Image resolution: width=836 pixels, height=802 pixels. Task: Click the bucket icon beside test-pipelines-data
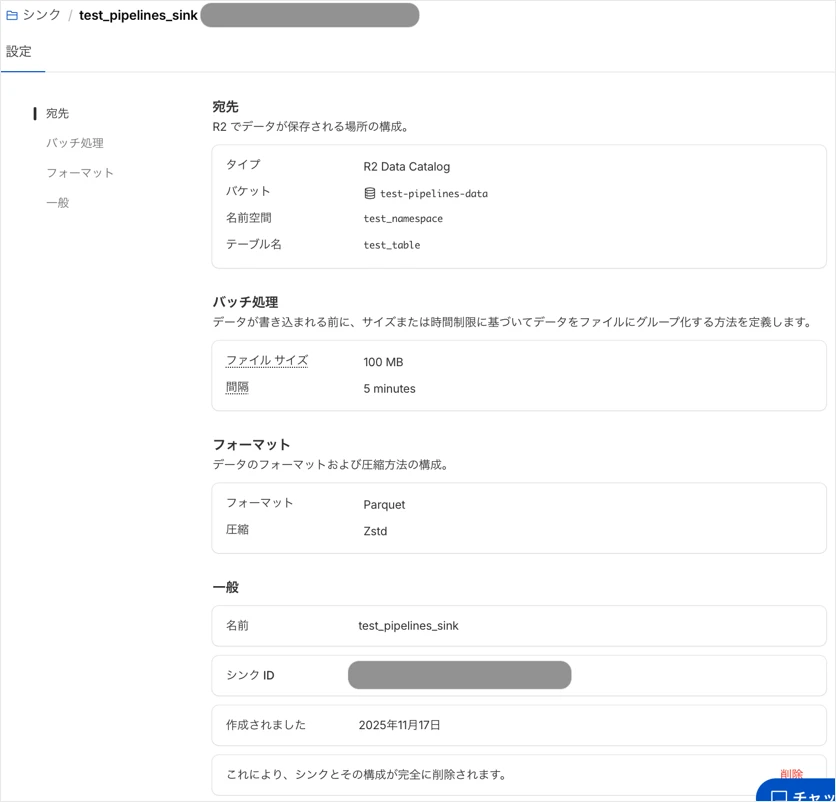coord(369,193)
